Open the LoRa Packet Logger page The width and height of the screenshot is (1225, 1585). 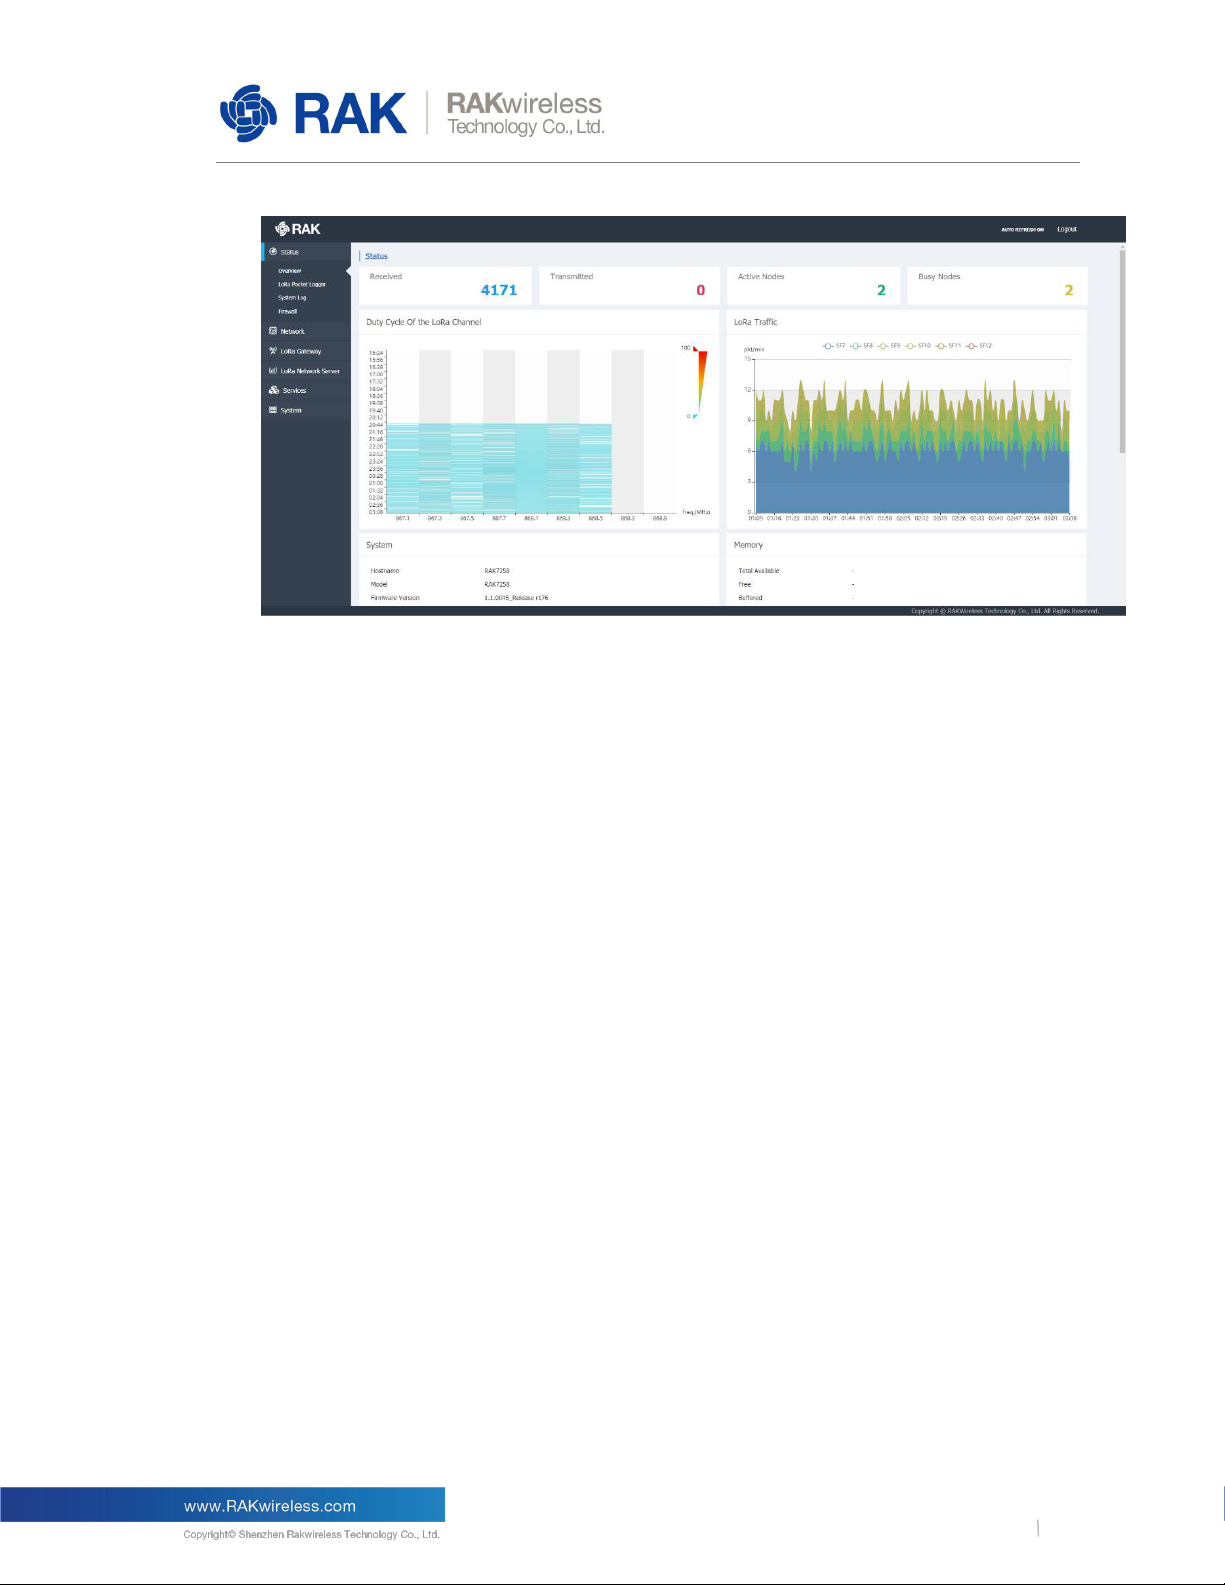click(x=302, y=284)
